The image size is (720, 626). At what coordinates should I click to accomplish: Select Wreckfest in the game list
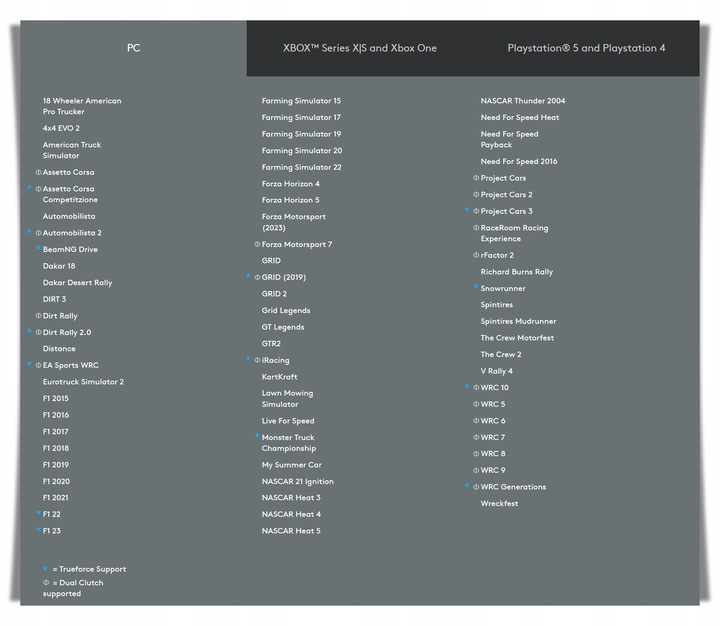point(499,504)
